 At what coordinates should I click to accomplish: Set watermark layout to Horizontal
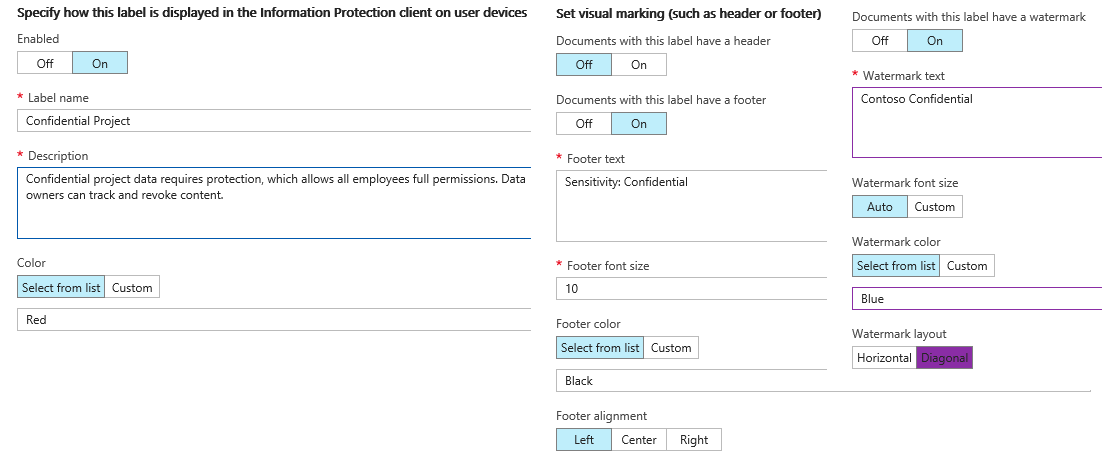[x=884, y=358]
